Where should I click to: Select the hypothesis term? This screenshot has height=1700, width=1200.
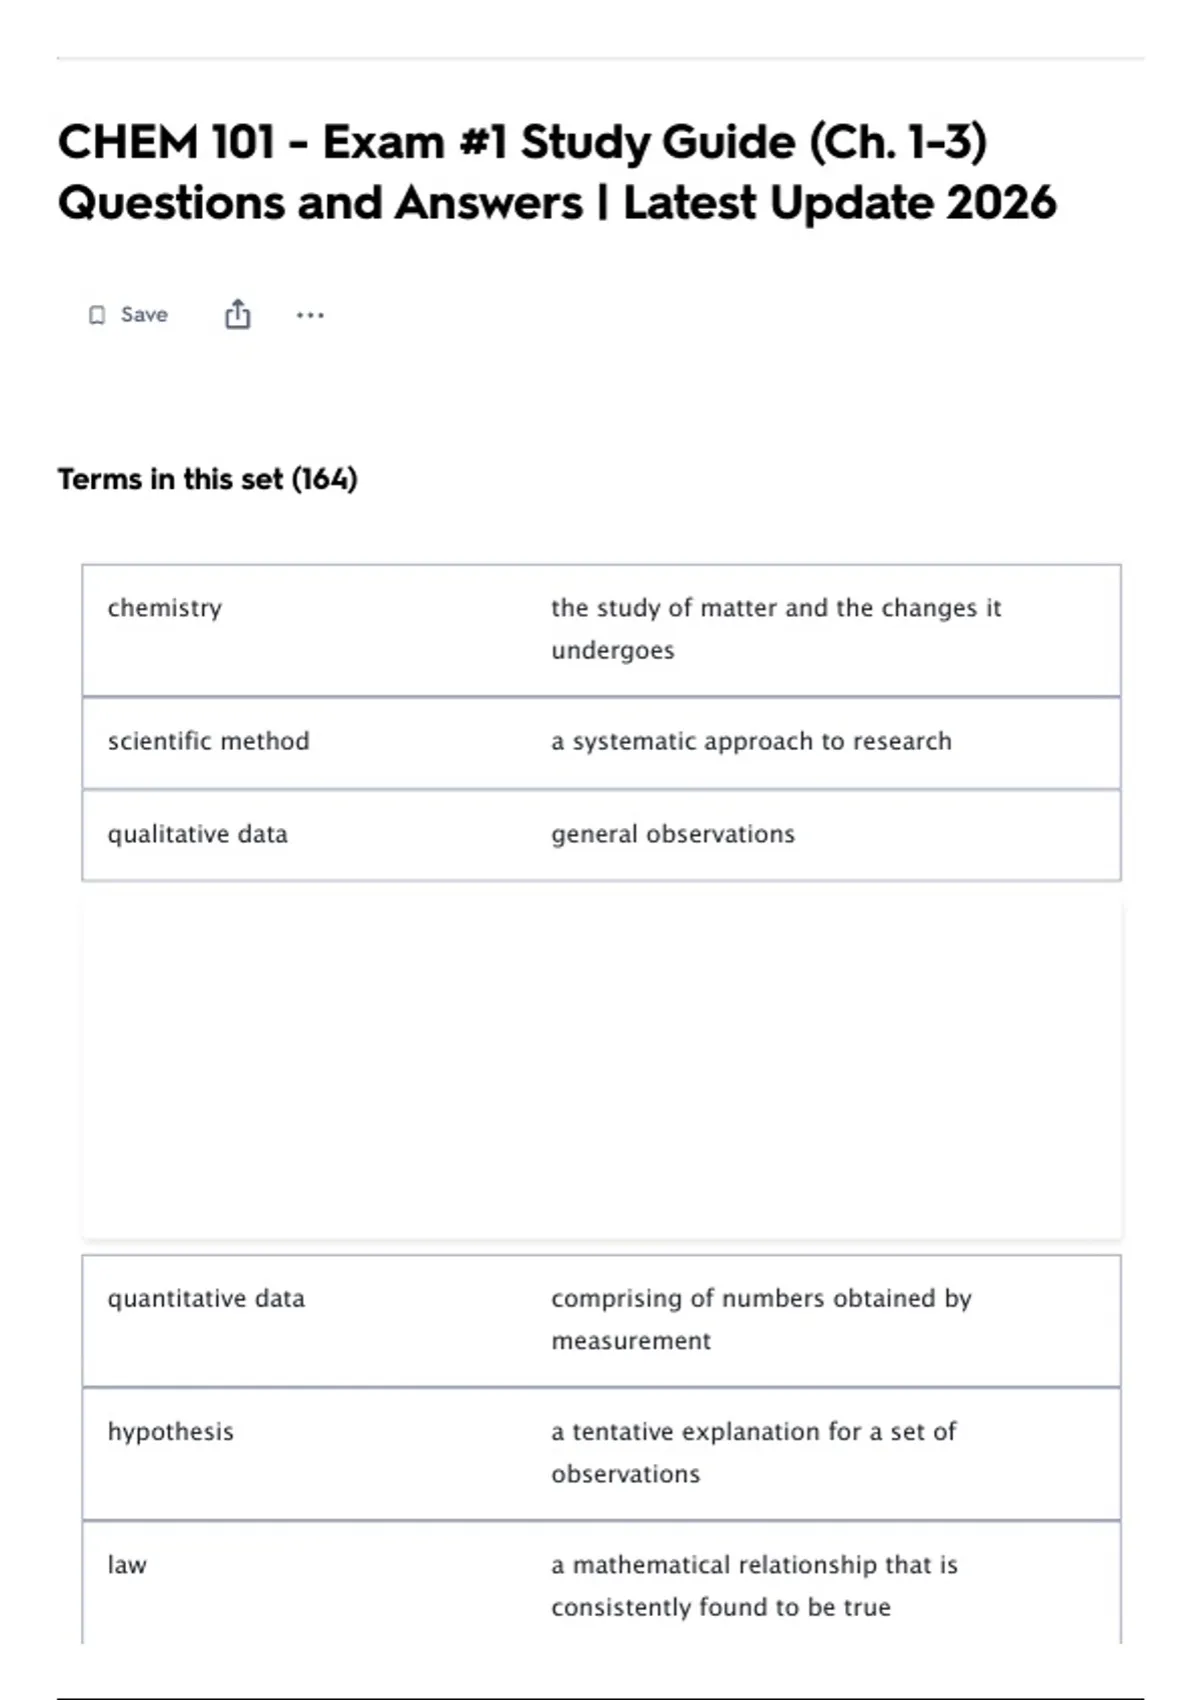[171, 1432]
